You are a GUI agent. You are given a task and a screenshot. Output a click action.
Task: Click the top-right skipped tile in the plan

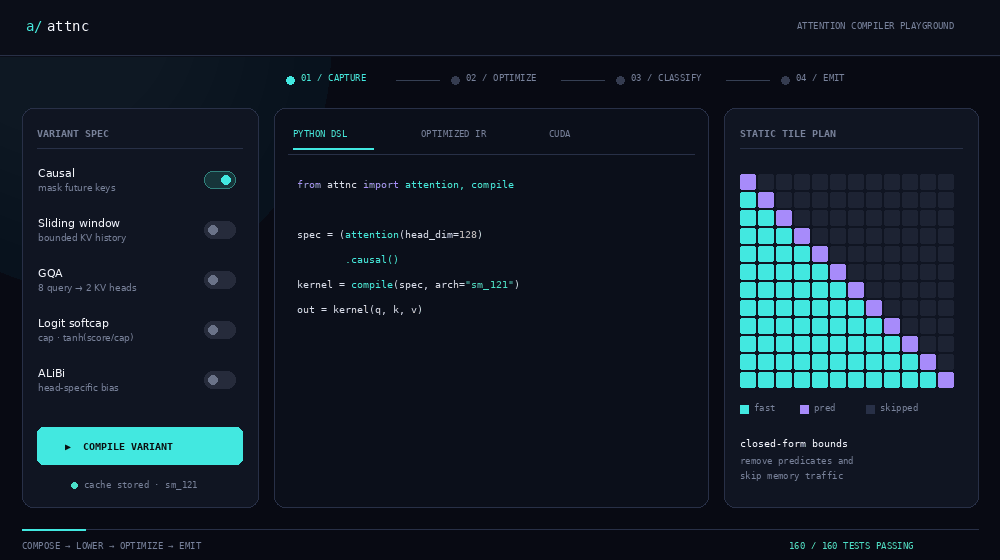(x=946, y=182)
